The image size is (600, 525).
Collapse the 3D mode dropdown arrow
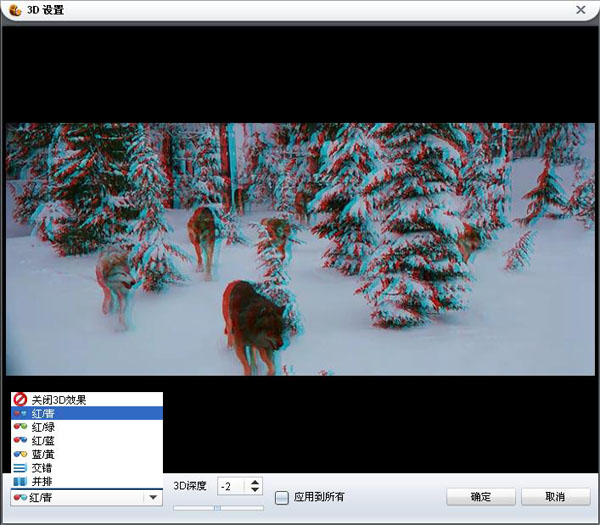(x=153, y=497)
